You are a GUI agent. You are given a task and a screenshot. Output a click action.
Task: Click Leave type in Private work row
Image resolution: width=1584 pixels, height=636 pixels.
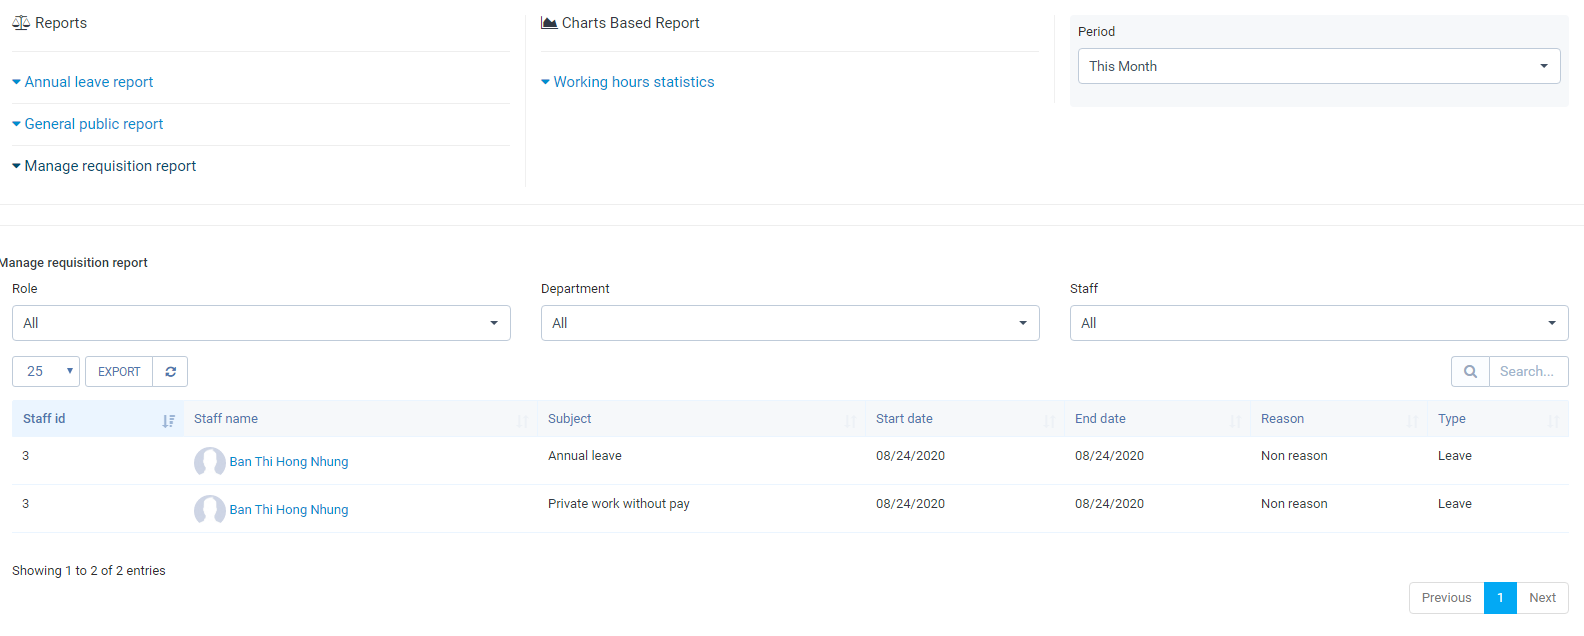(x=1455, y=504)
